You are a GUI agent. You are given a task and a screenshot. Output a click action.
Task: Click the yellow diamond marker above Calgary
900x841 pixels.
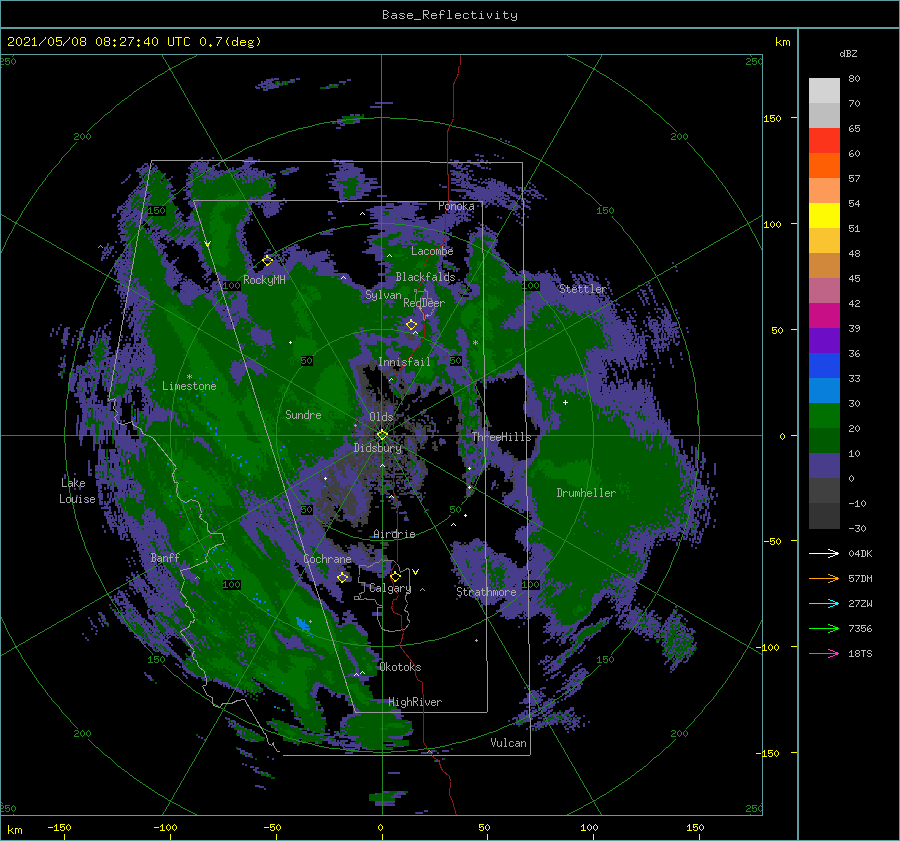pyautogui.click(x=395, y=576)
